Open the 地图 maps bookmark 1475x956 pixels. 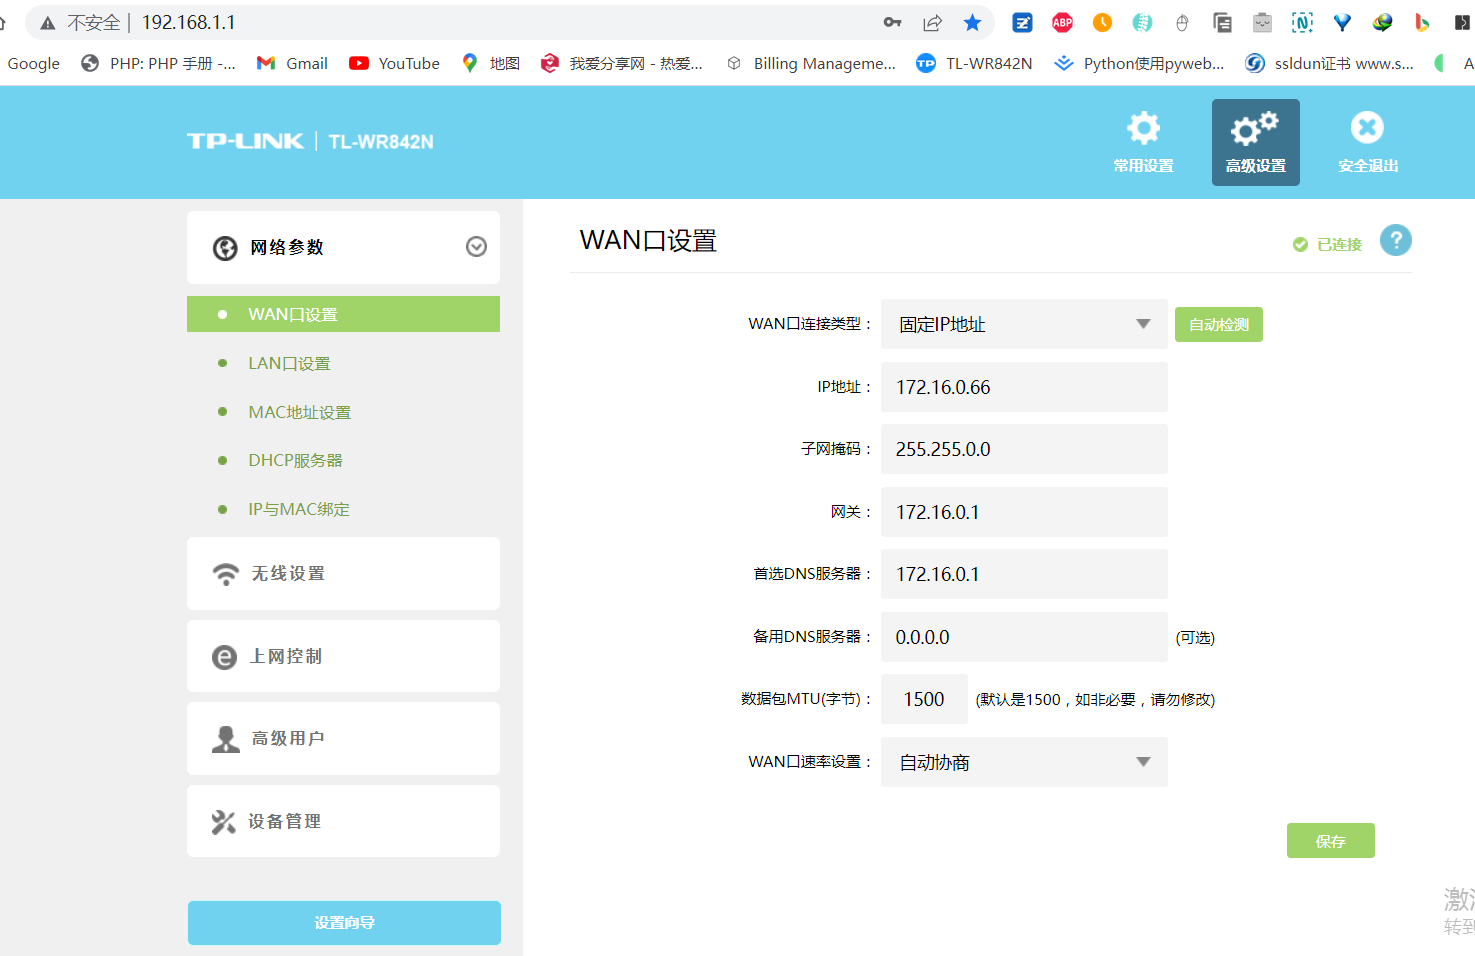coord(490,63)
